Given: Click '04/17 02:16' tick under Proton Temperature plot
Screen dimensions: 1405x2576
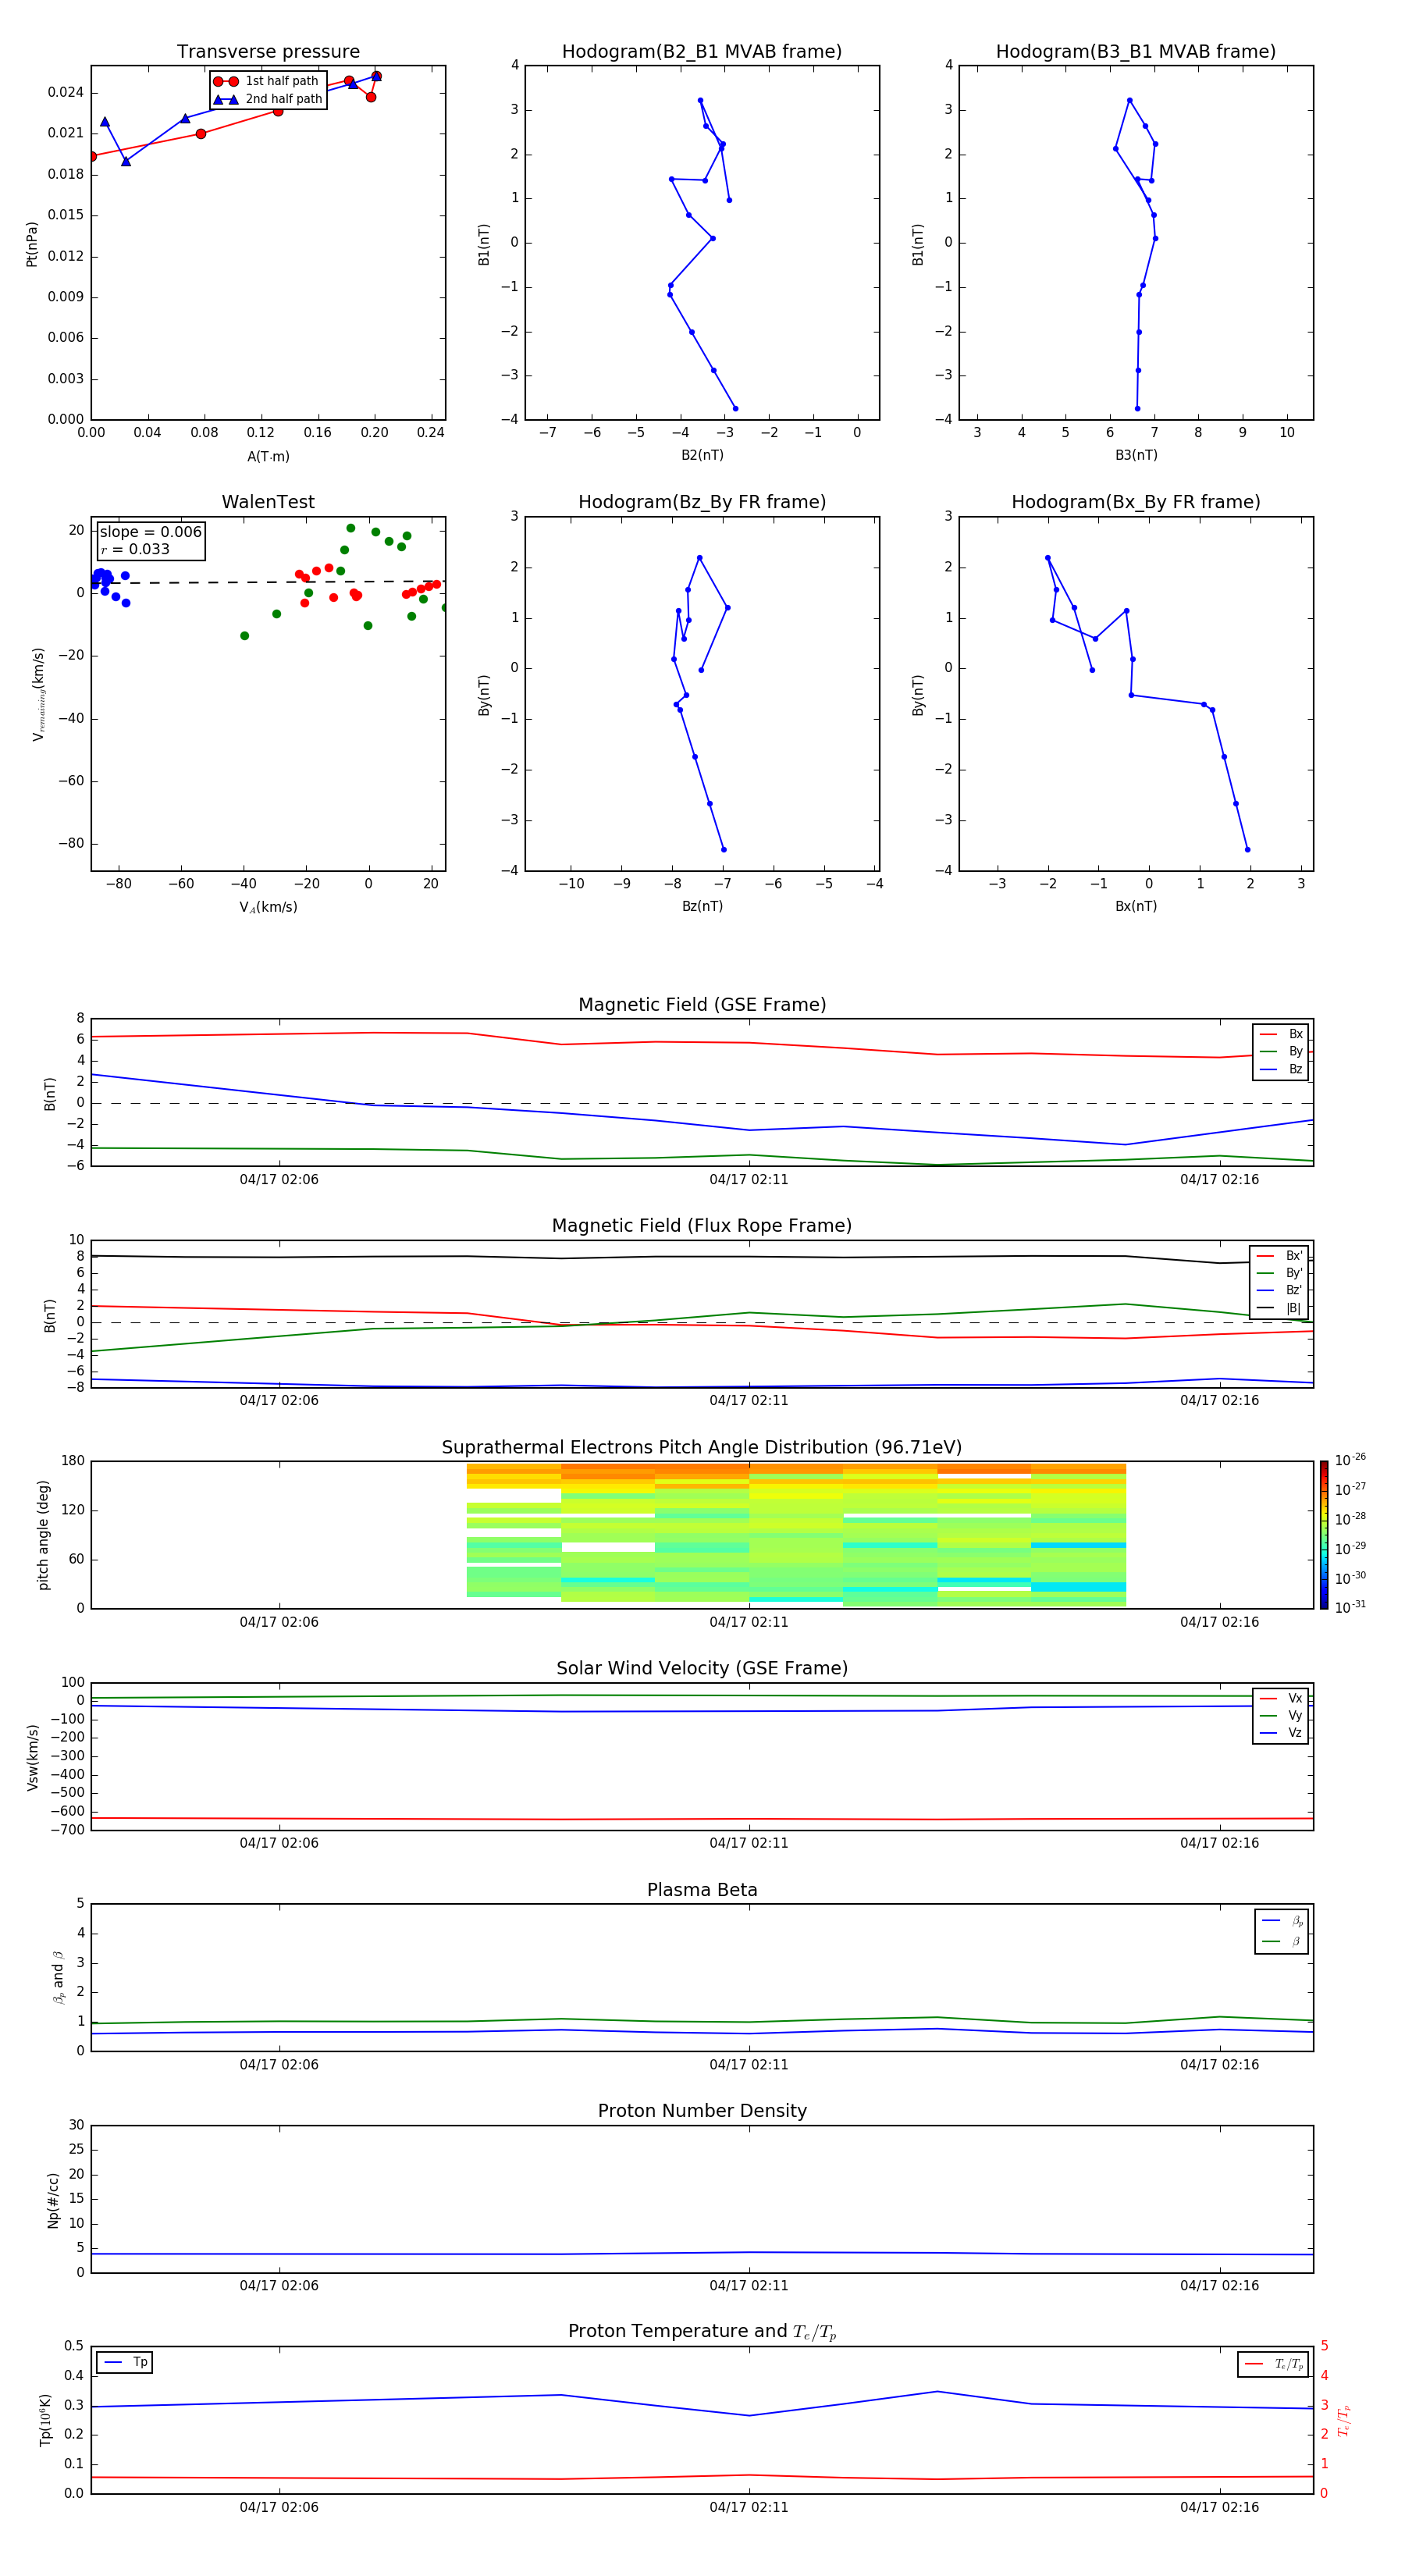Looking at the screenshot, I should [x=1219, y=2507].
